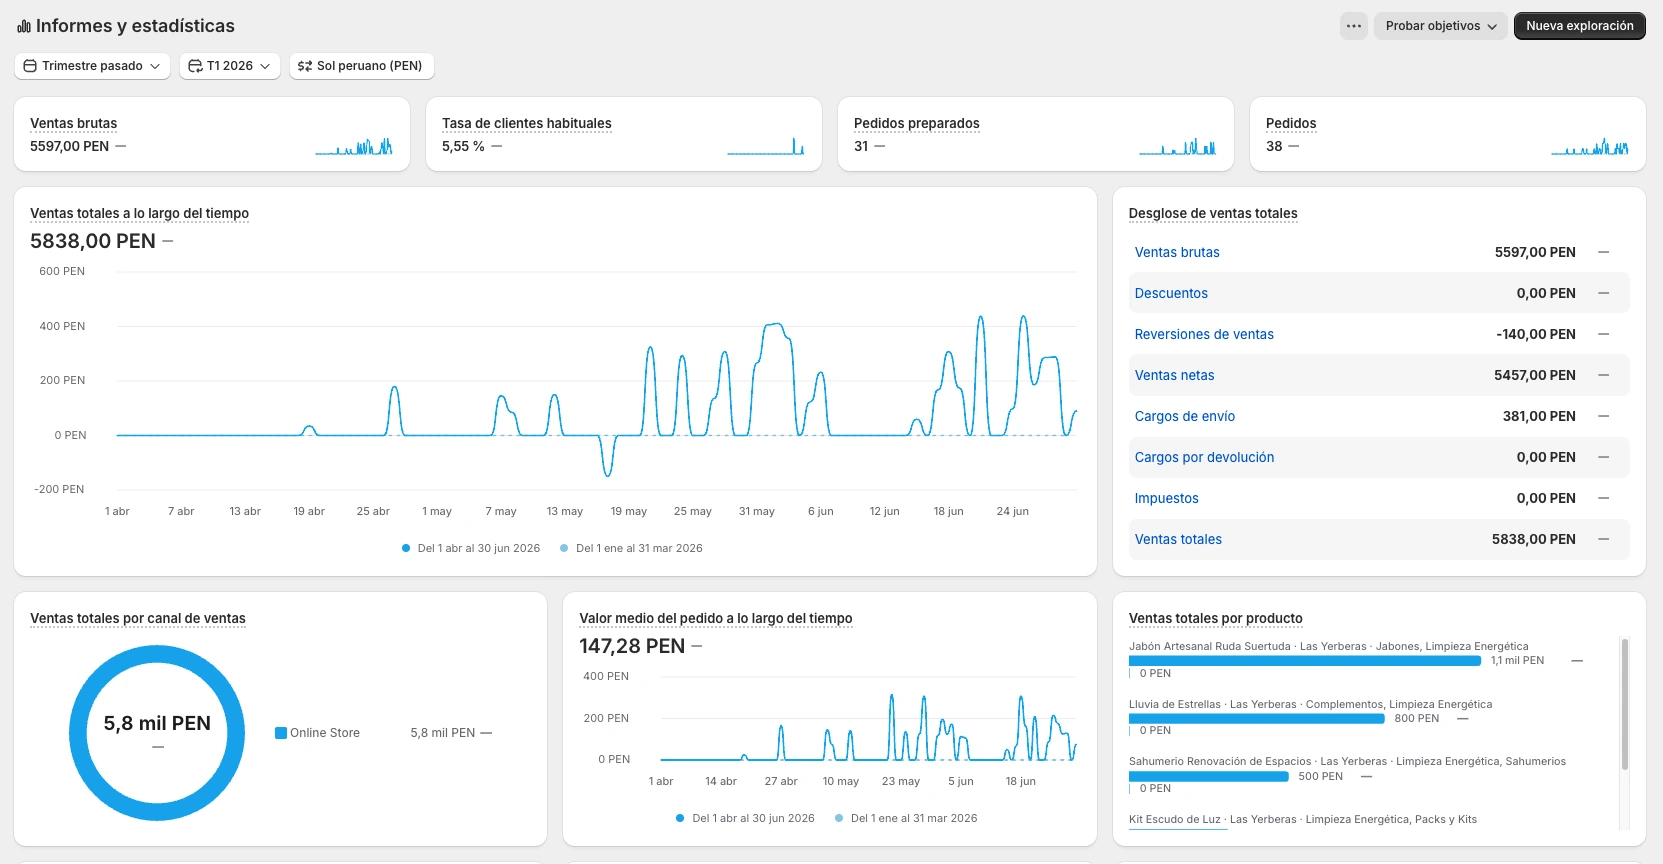Expand the Probar objetivos dropdown
Viewport: 1663px width, 864px height.
(1441, 26)
